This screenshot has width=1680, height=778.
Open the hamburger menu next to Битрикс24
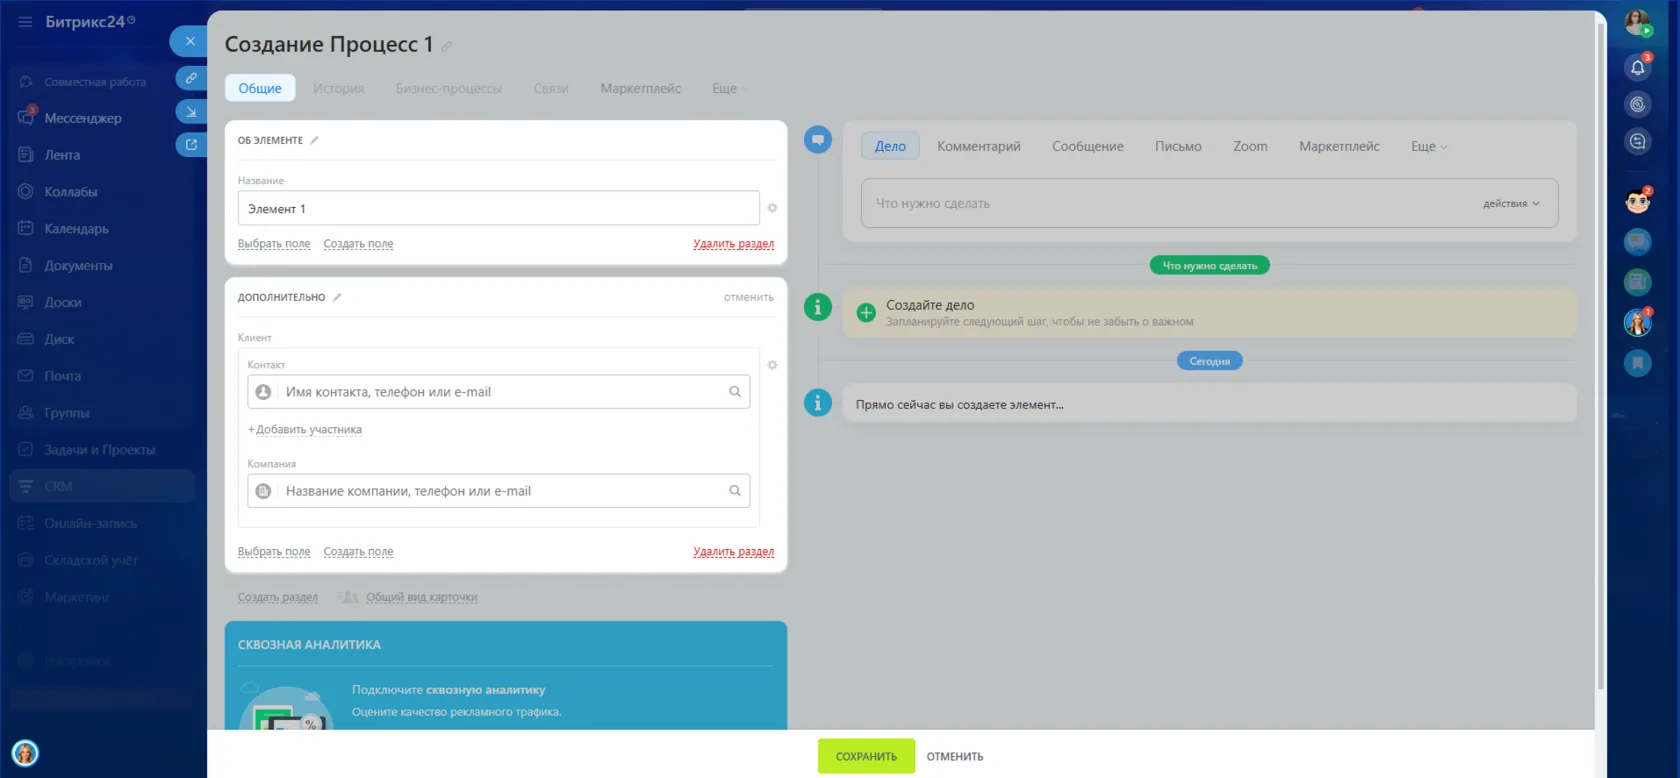[x=25, y=21]
